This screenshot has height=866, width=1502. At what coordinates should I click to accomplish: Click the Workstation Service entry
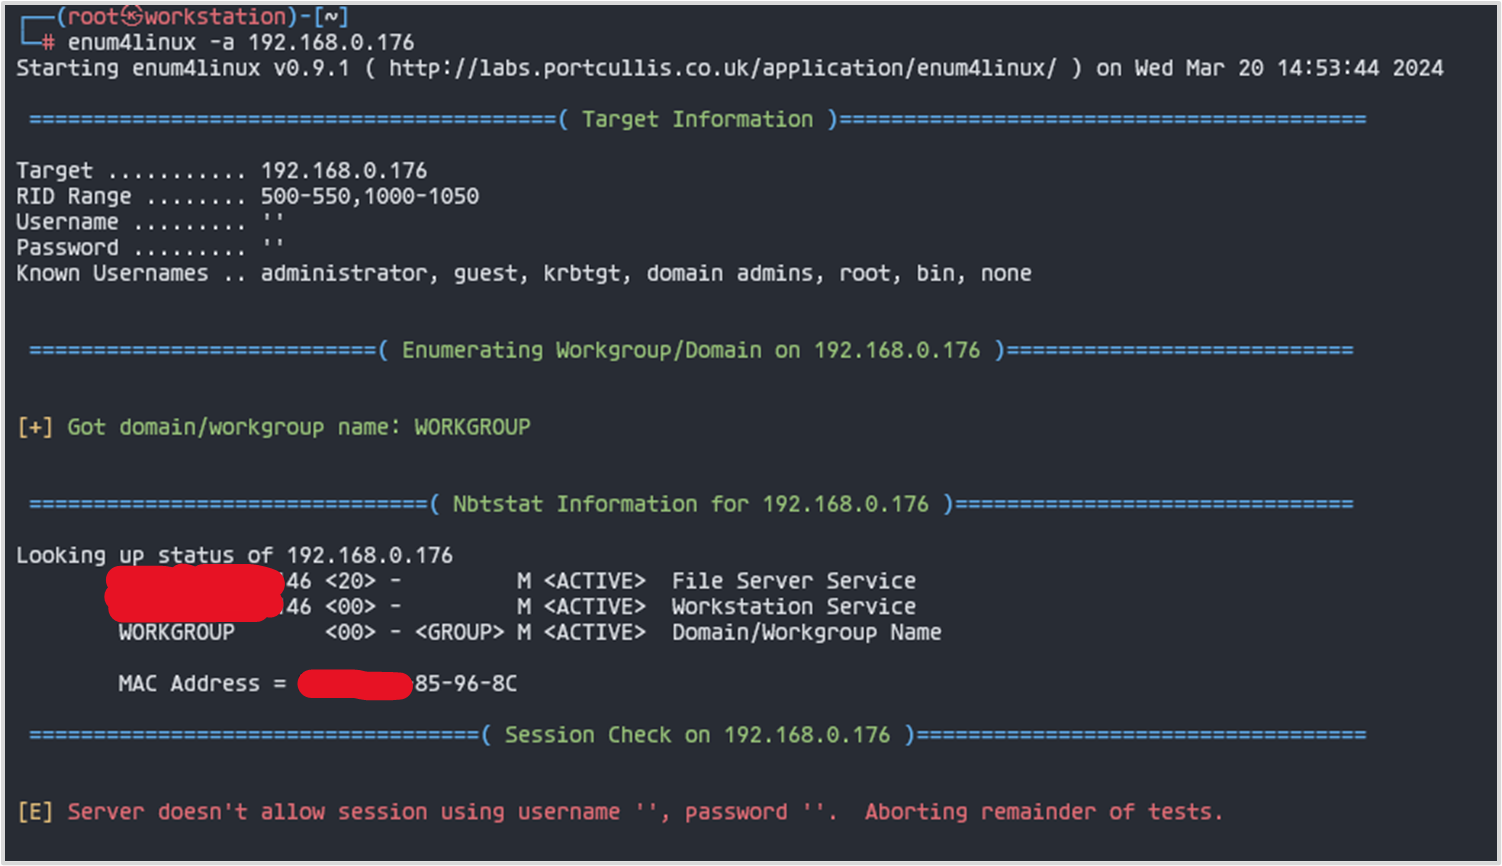pyautogui.click(x=793, y=607)
